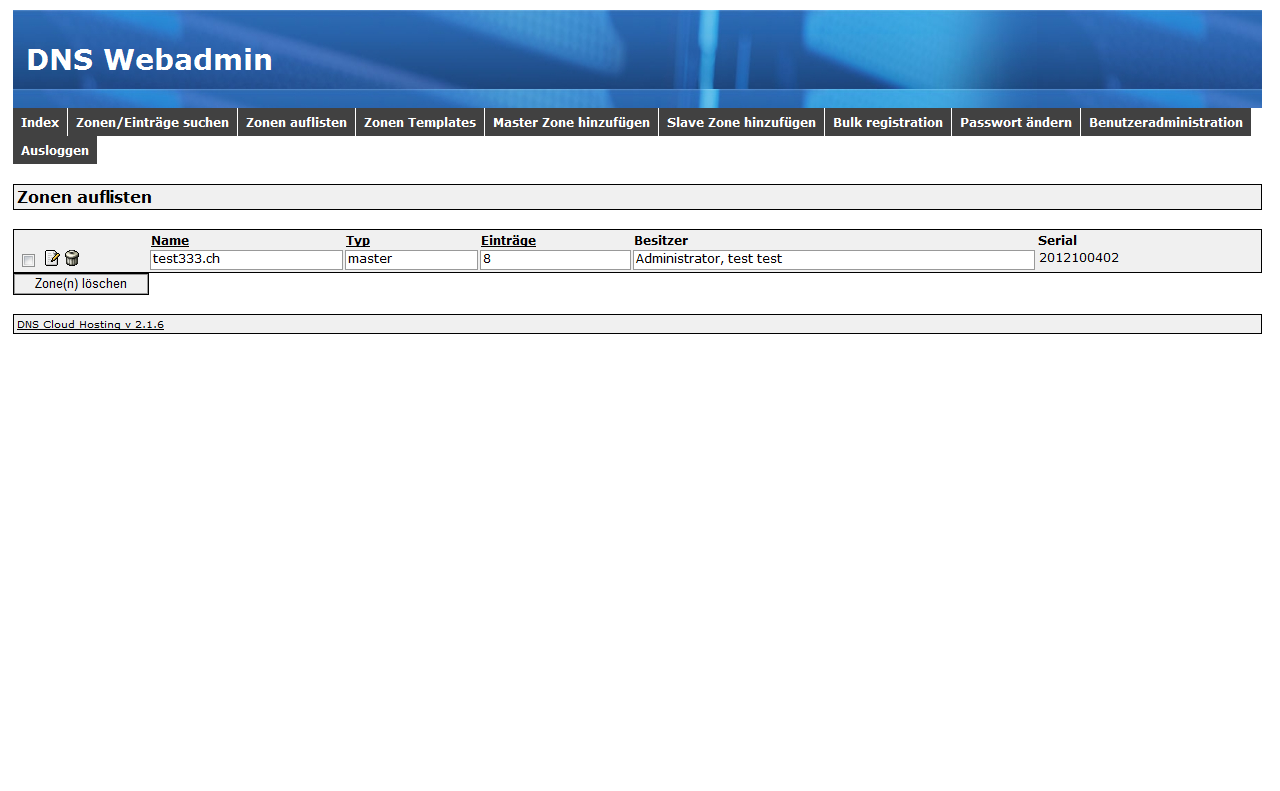Sort zones by the Name column header
This screenshot has height=791, width=1280.
click(170, 241)
